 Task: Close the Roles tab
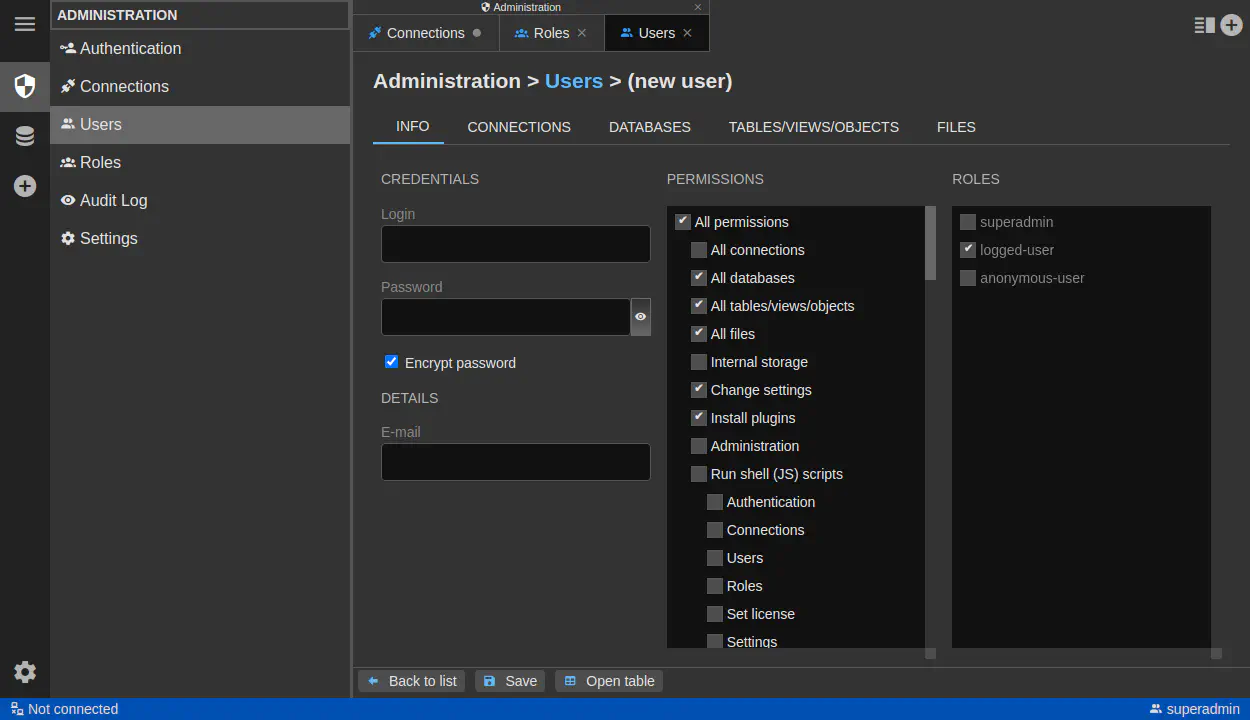click(582, 33)
